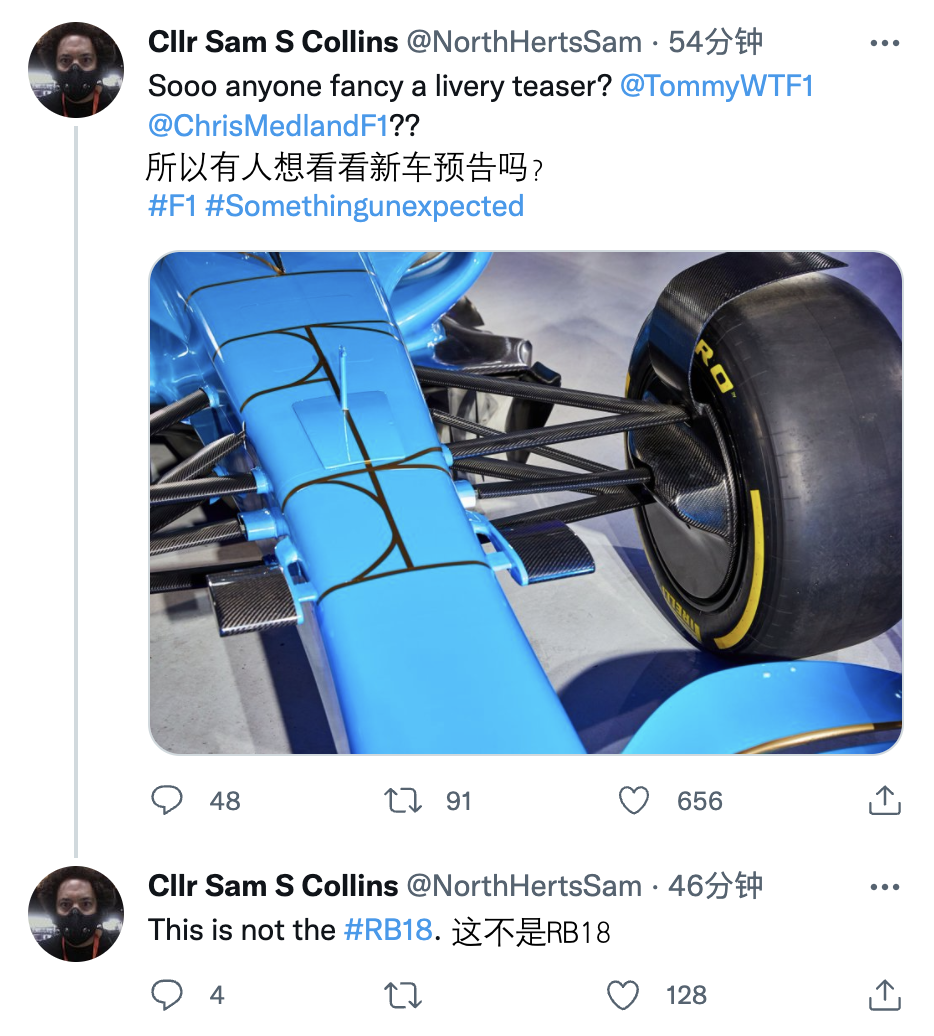Open Sam Collins avatar on first tweet
The image size is (934, 1036).
tap(76, 70)
